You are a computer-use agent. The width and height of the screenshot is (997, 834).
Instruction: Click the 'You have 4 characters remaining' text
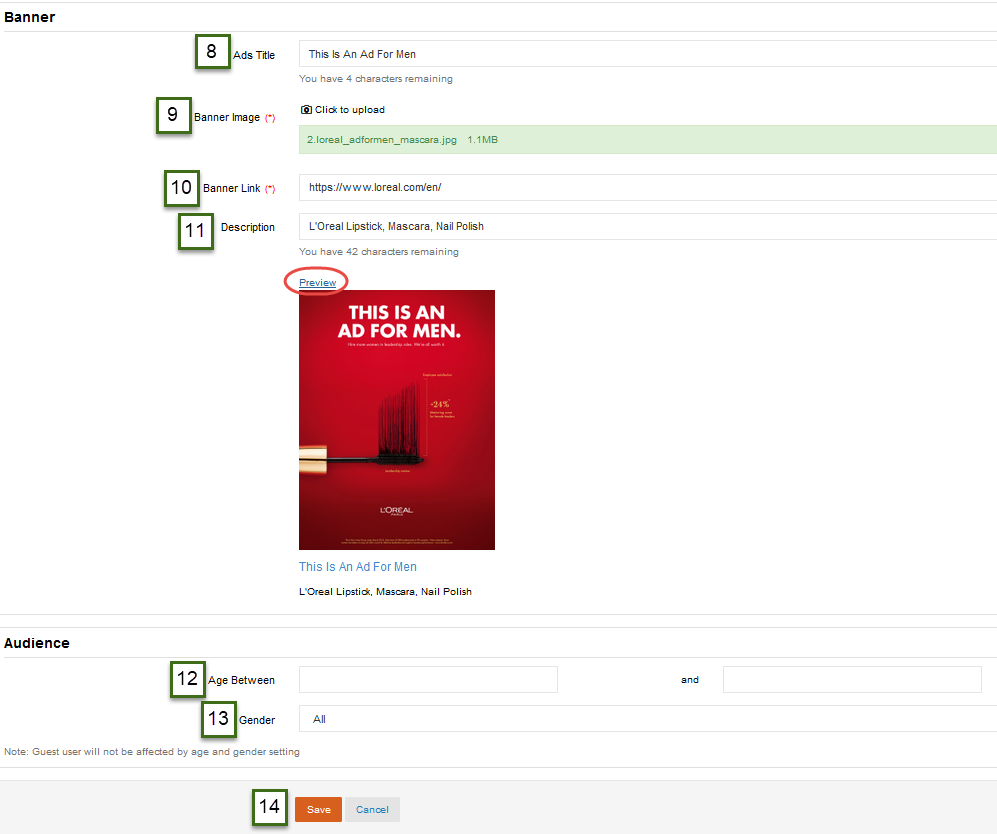coord(376,79)
